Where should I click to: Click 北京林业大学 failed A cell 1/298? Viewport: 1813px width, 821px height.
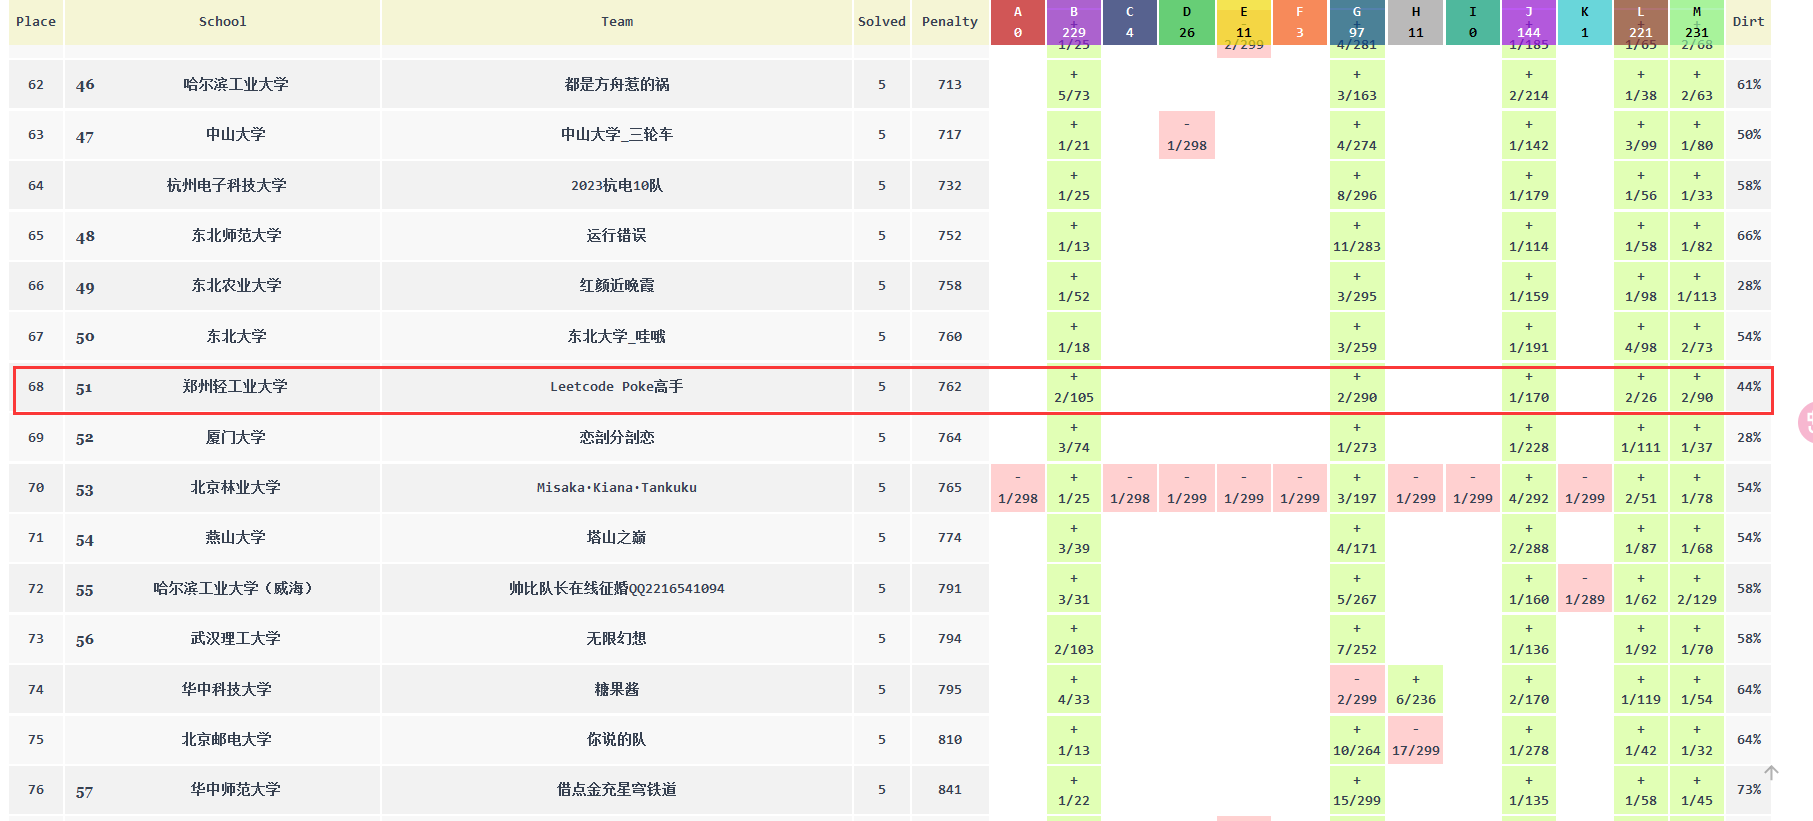1018,488
